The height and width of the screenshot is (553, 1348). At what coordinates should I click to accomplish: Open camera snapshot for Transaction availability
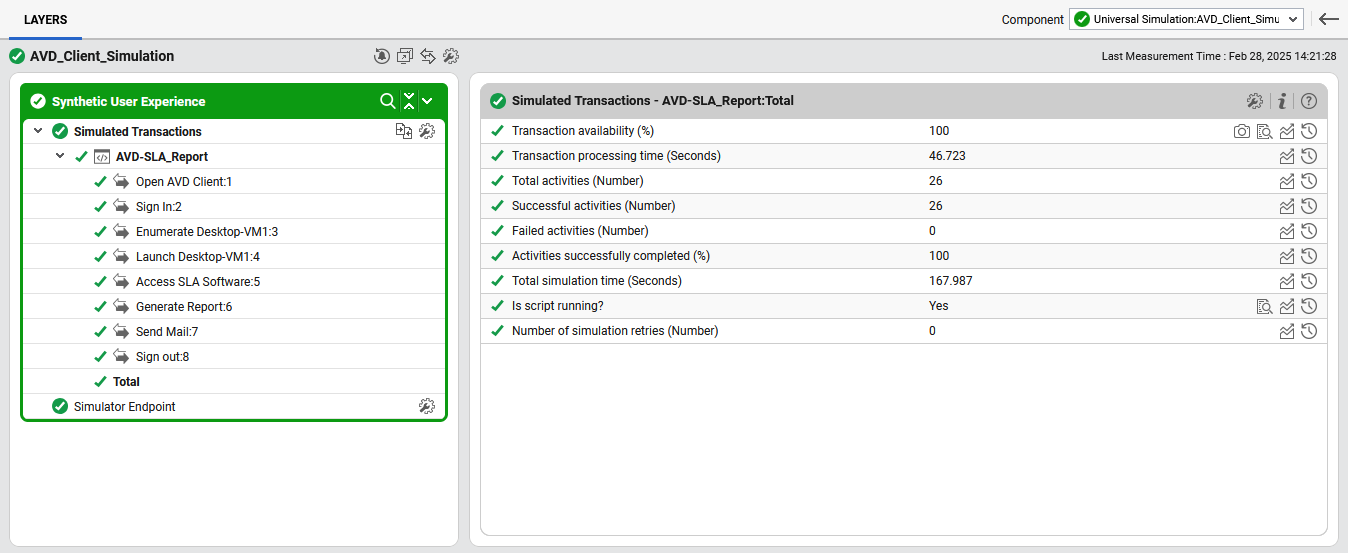click(1241, 131)
